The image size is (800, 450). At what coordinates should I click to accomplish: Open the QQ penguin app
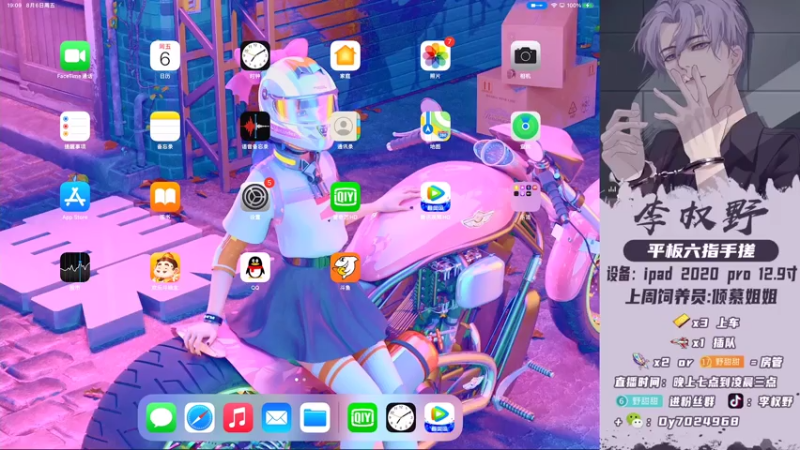pyautogui.click(x=255, y=267)
